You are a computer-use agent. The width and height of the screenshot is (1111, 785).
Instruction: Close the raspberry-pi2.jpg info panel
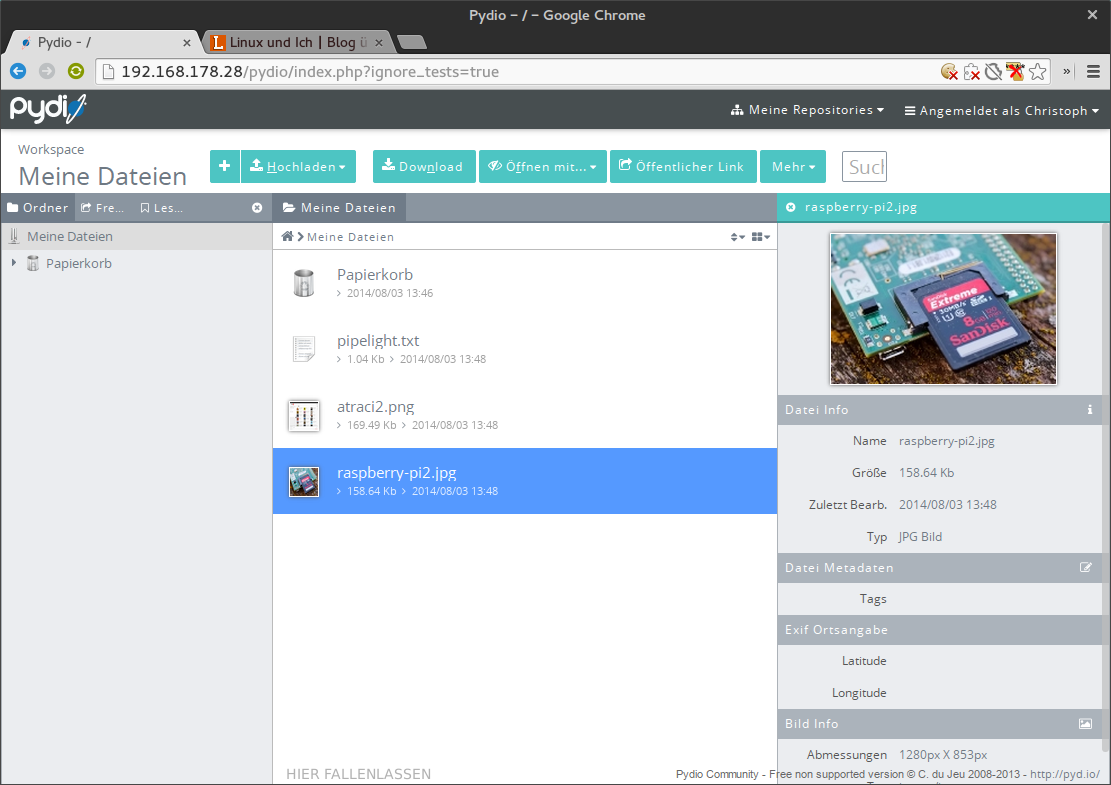[x=791, y=208]
